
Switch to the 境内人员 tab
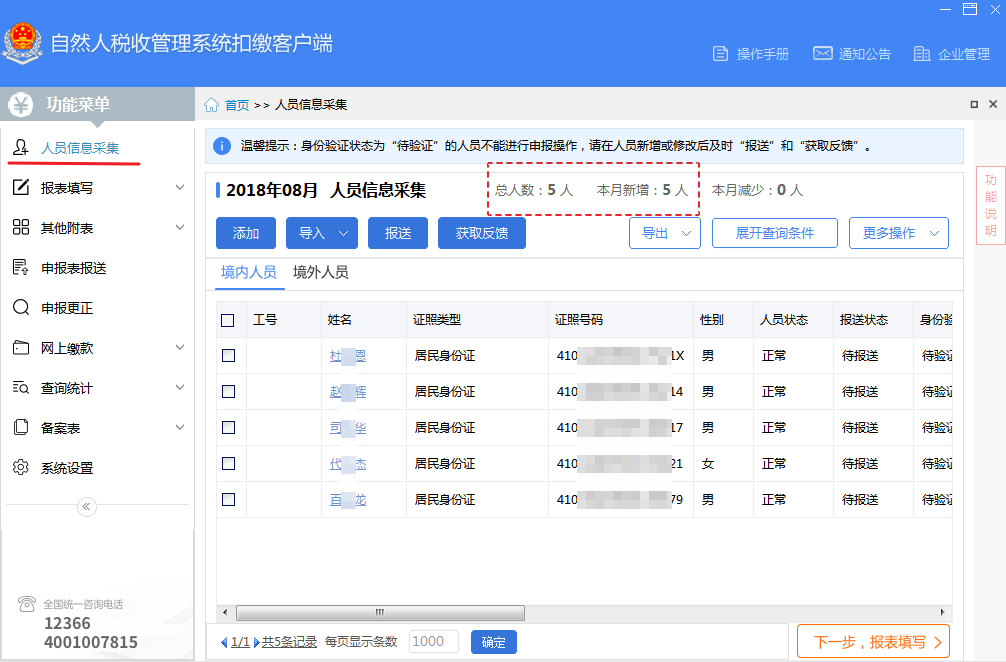click(x=249, y=272)
